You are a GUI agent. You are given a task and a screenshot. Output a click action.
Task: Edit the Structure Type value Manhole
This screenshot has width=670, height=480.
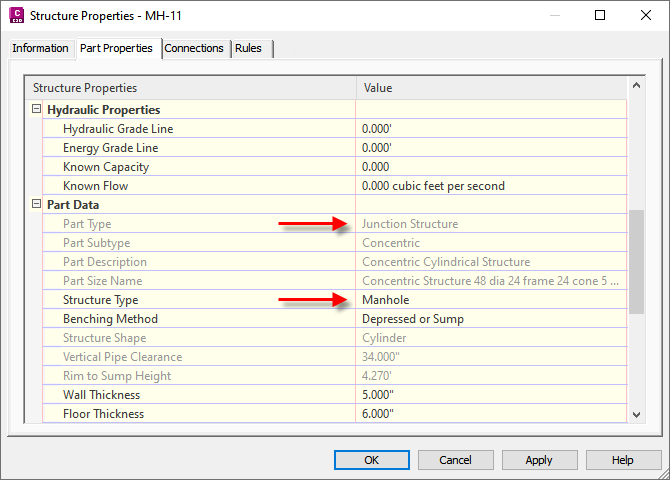tap(490, 300)
